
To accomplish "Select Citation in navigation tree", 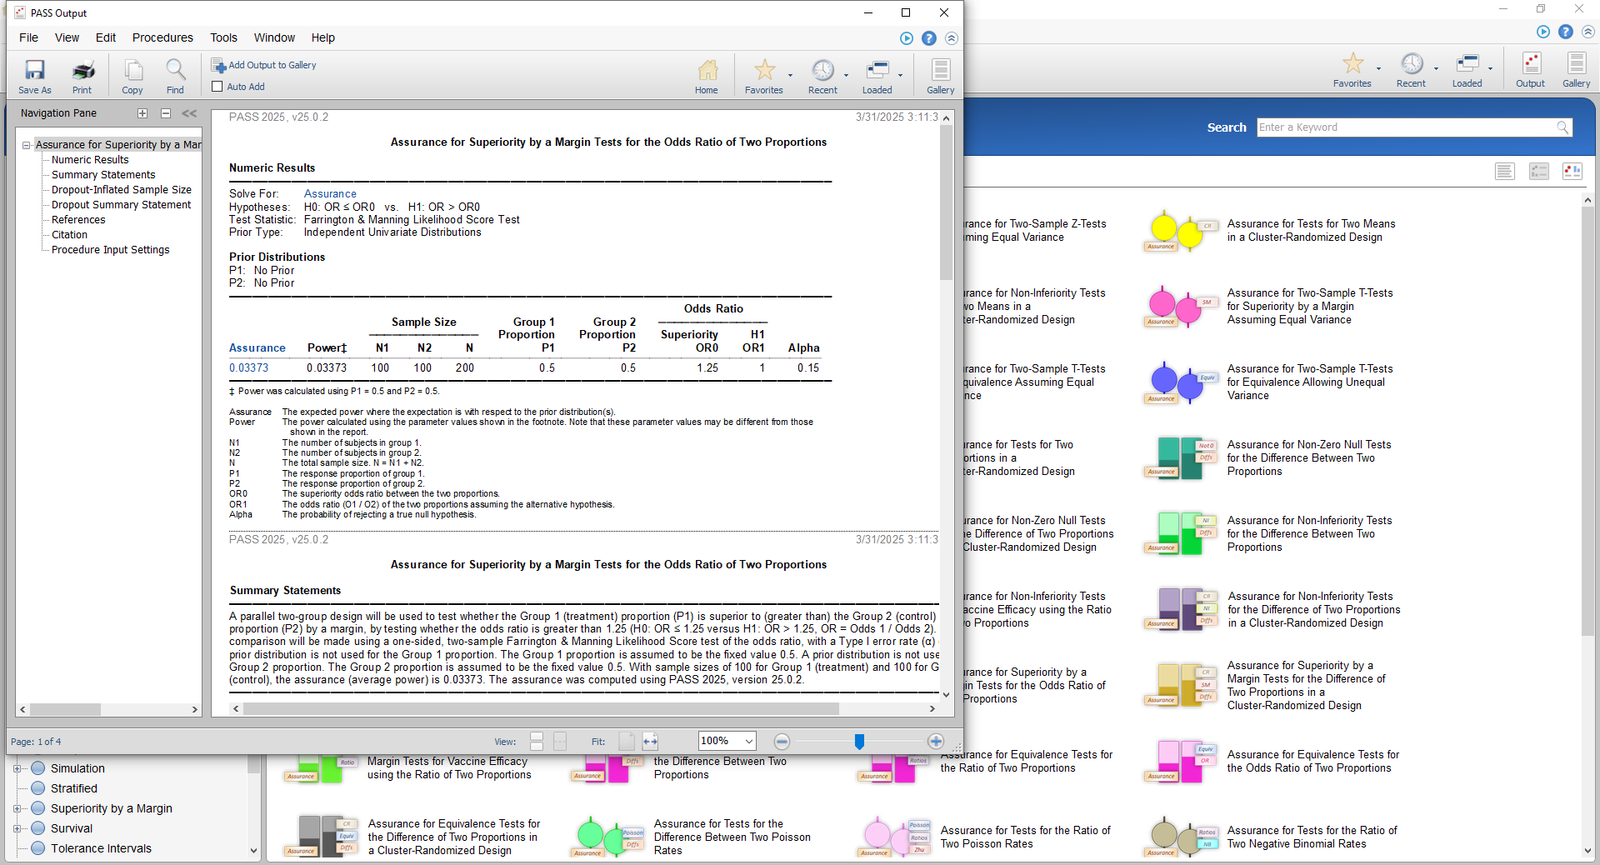I will 70,235.
